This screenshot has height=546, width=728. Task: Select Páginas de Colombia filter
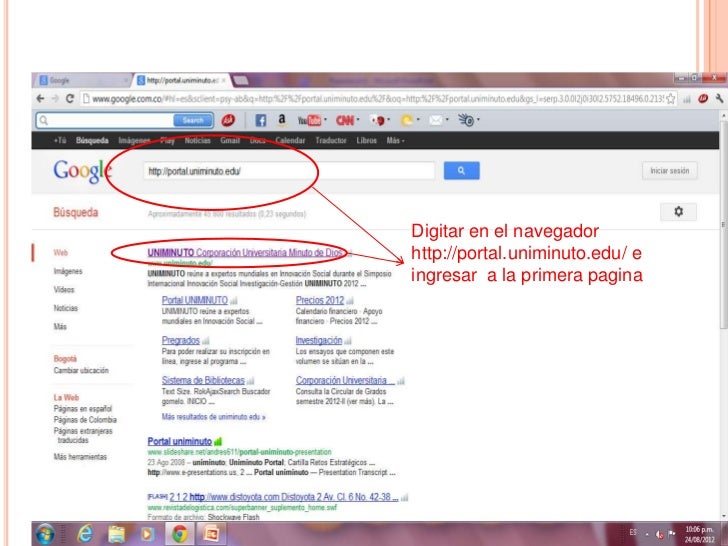tap(85, 420)
